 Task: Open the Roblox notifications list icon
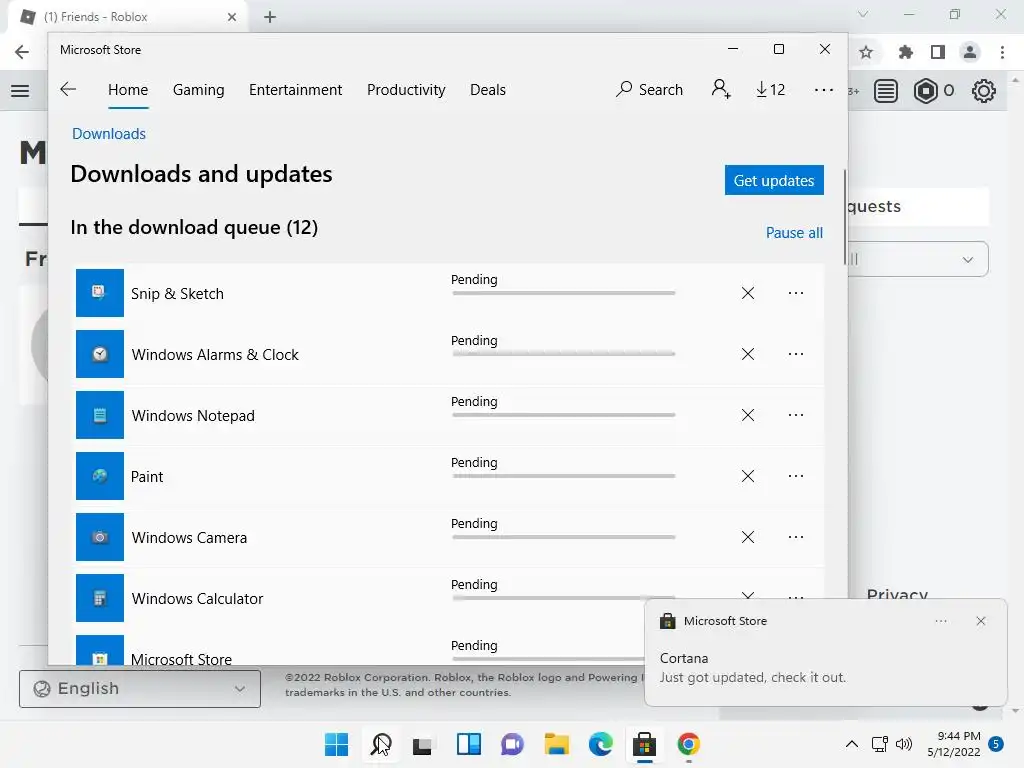(x=886, y=91)
